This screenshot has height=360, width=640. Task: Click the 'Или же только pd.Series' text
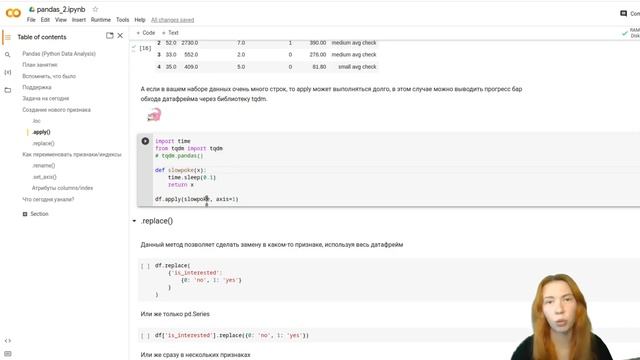175,314
